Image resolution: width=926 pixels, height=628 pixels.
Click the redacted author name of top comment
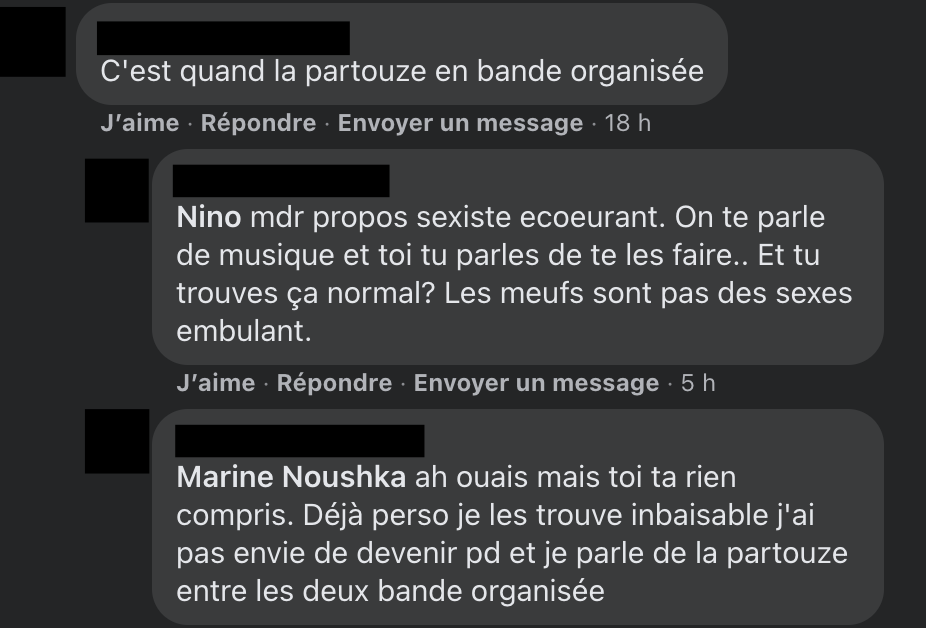click(x=223, y=38)
